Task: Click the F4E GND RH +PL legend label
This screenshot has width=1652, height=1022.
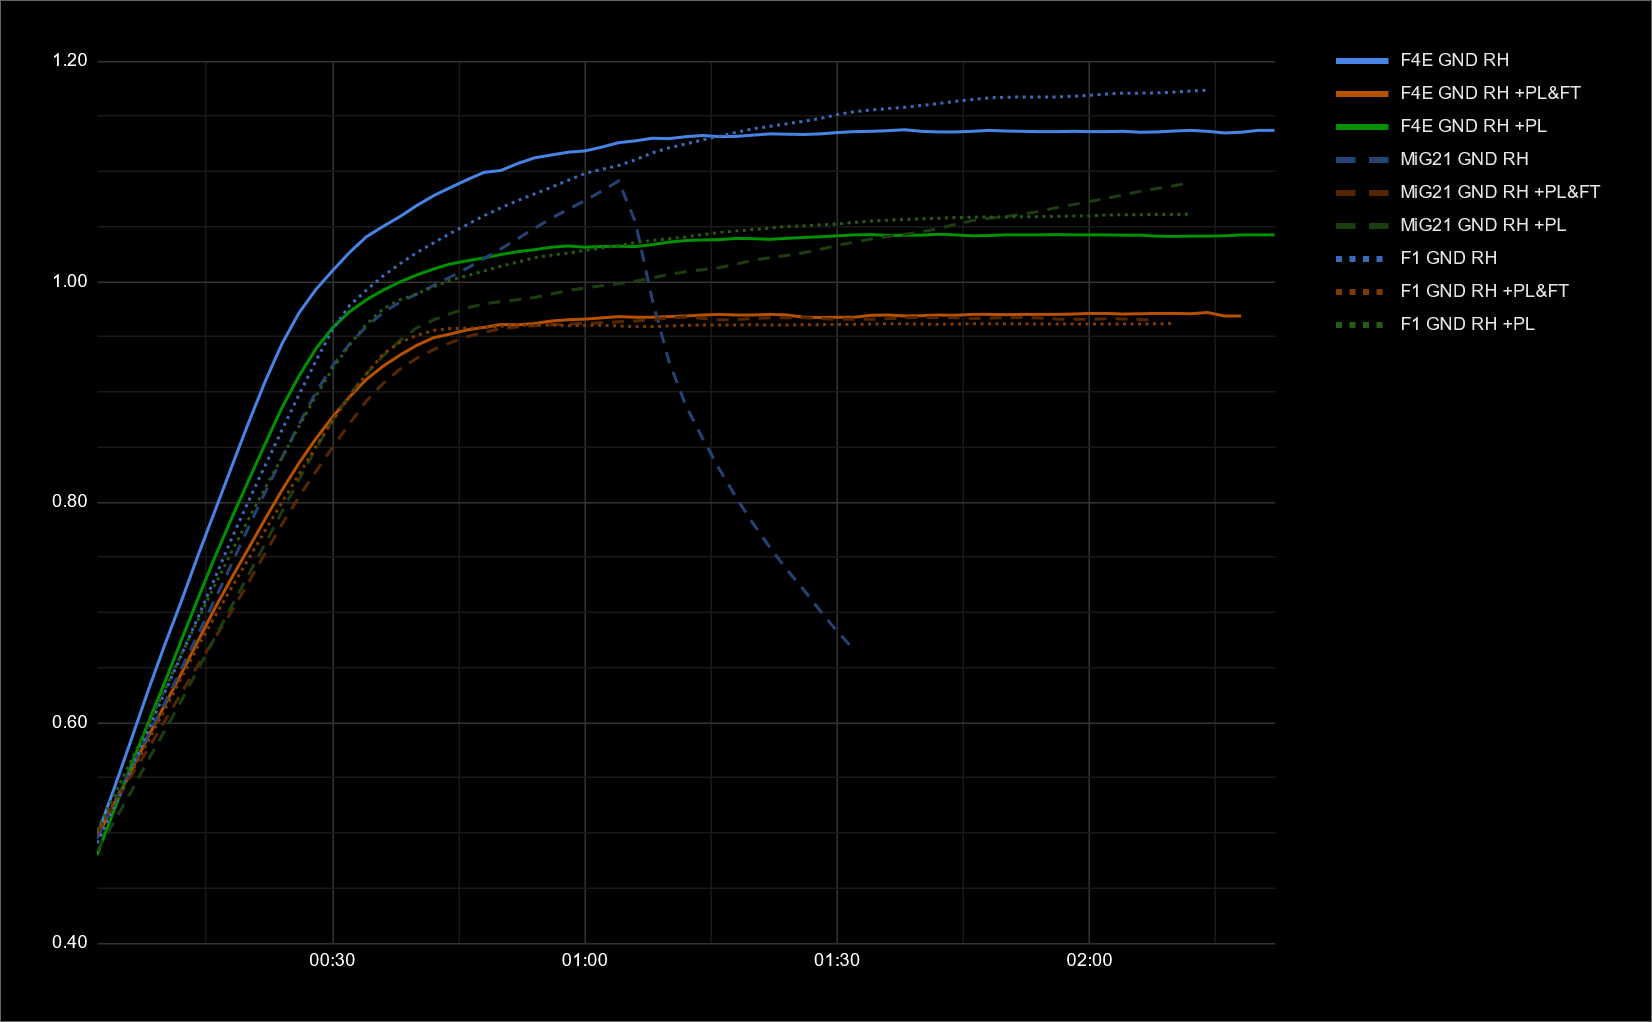Action: click(x=1473, y=126)
